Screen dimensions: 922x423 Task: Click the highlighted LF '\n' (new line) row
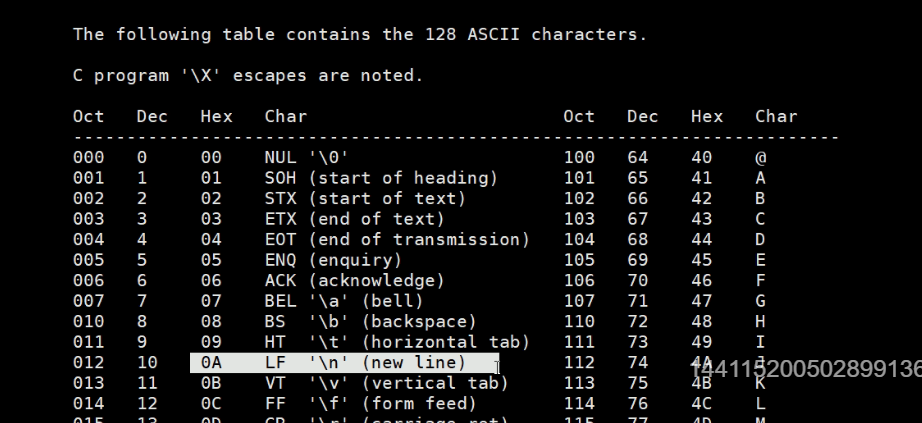343,362
